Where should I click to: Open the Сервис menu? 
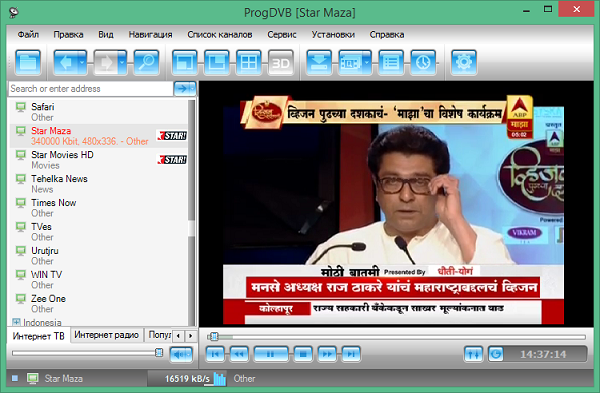pyautogui.click(x=282, y=34)
